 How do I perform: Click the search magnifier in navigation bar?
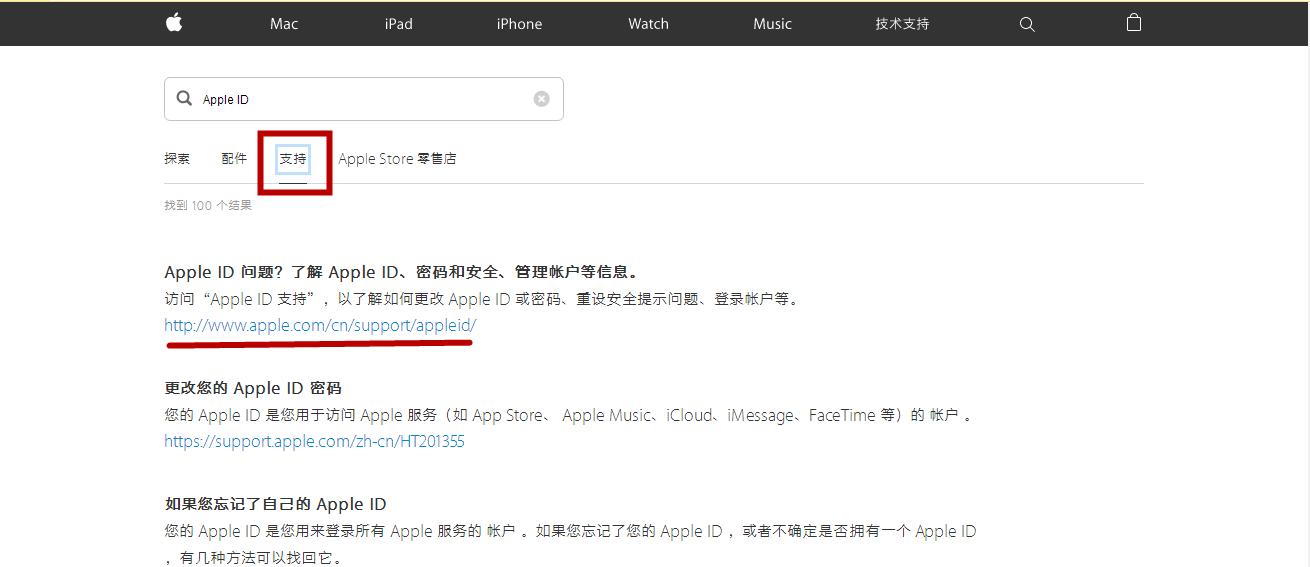tap(1026, 24)
